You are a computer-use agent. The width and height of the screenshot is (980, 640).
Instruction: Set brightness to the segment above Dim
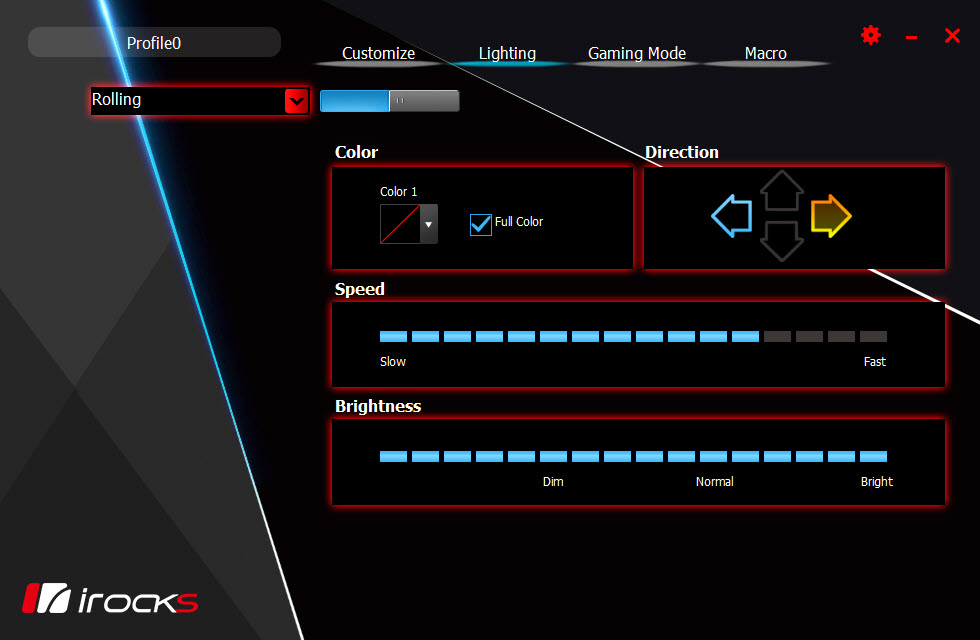coord(553,456)
